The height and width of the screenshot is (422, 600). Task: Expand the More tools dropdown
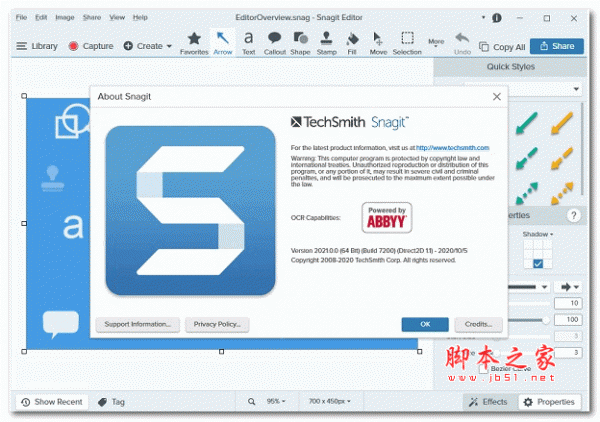[436, 43]
